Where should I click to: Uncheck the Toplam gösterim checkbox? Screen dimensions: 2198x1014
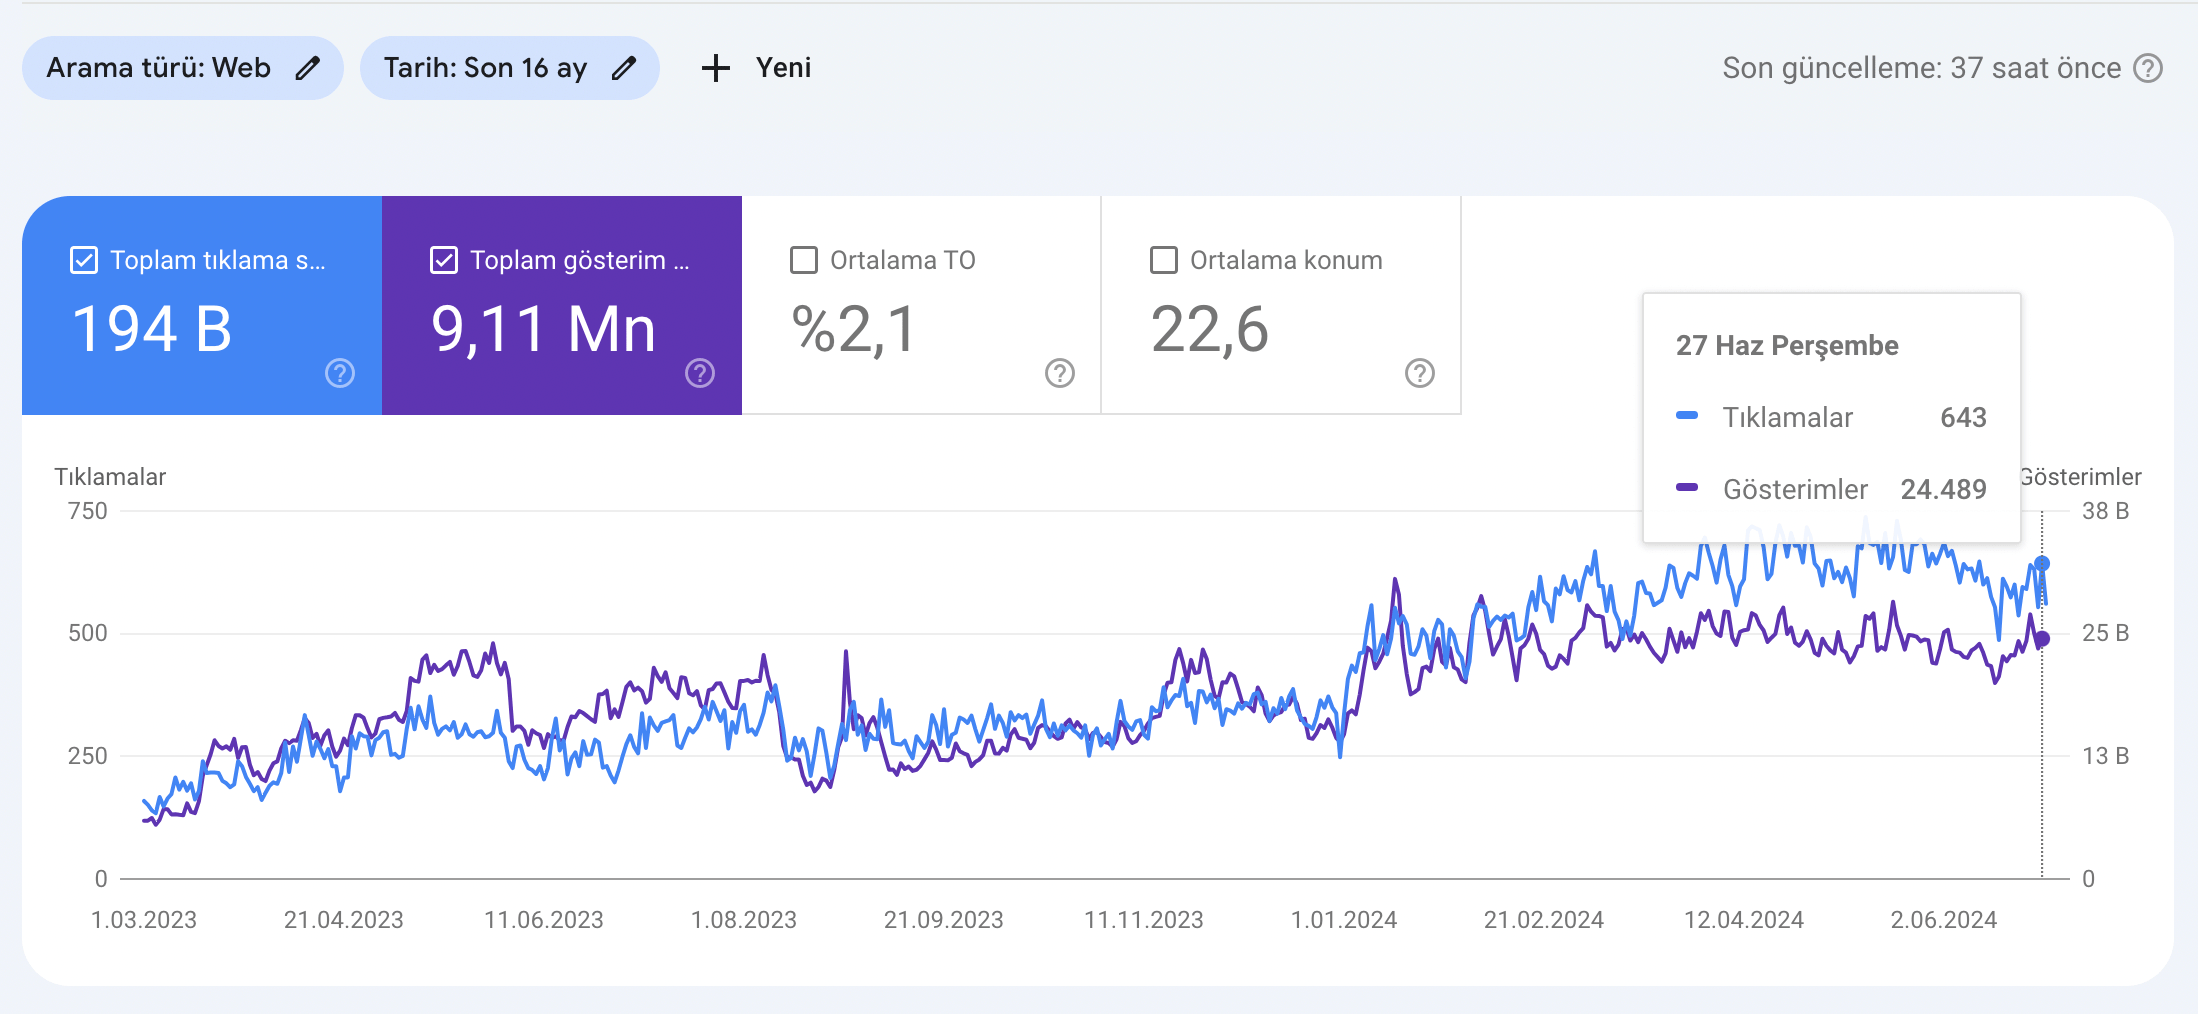click(444, 260)
